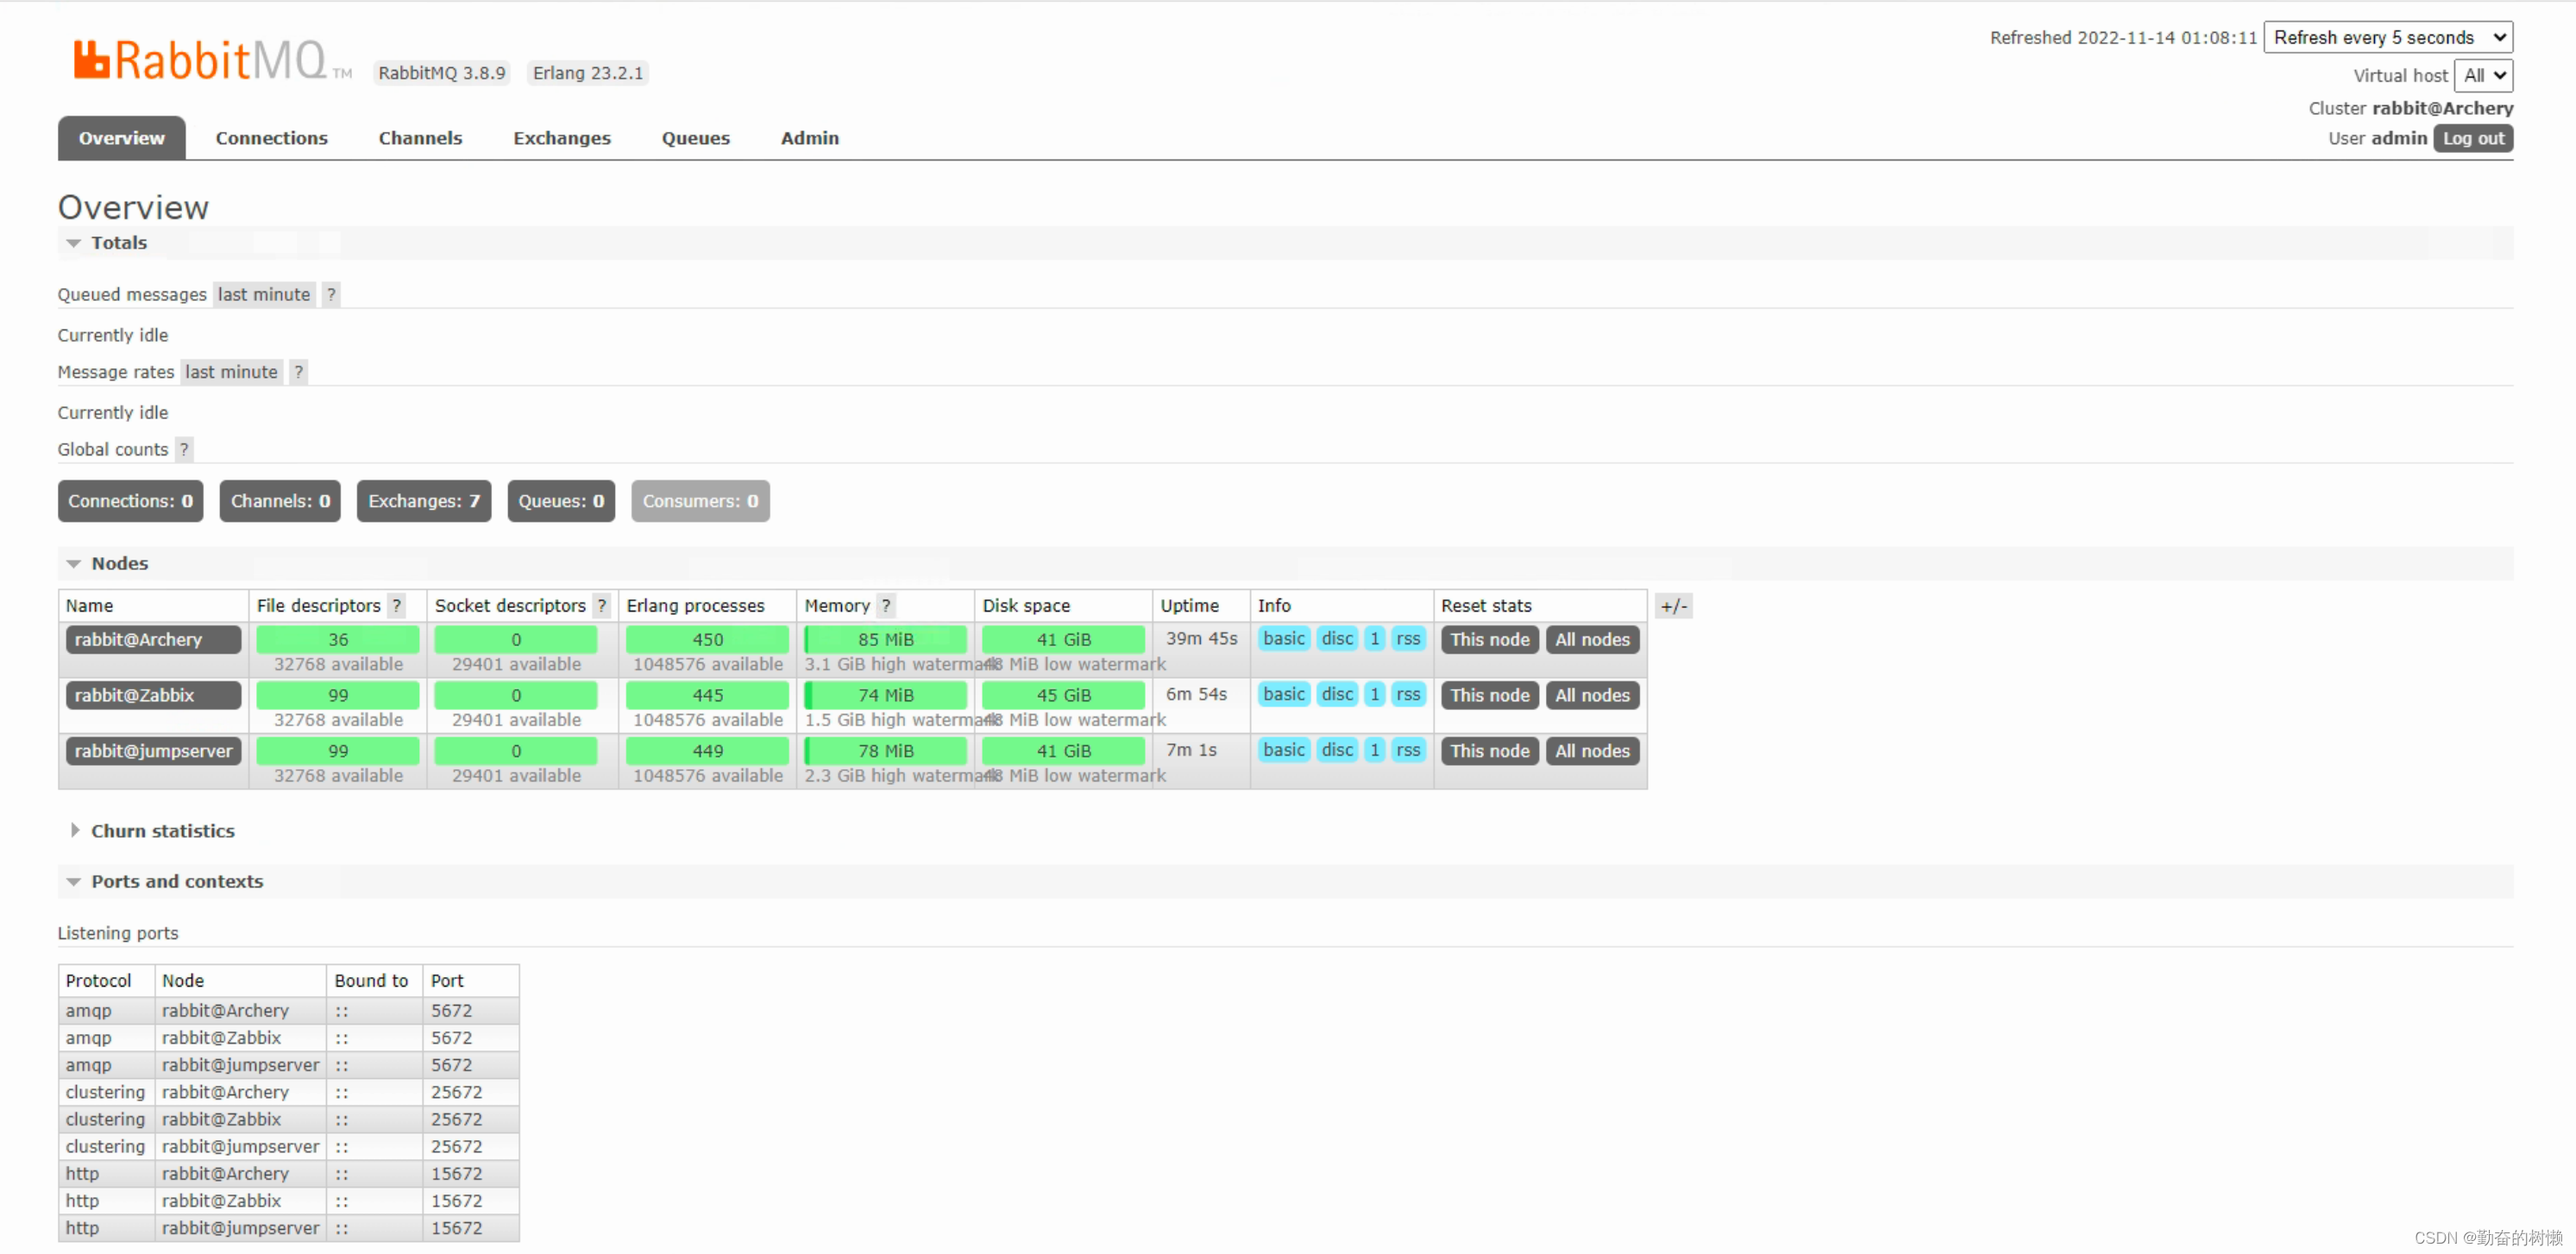Screen dimensions: 2576x1254
Task: Toggle node table columns with +/-
Action: pos(1674,605)
